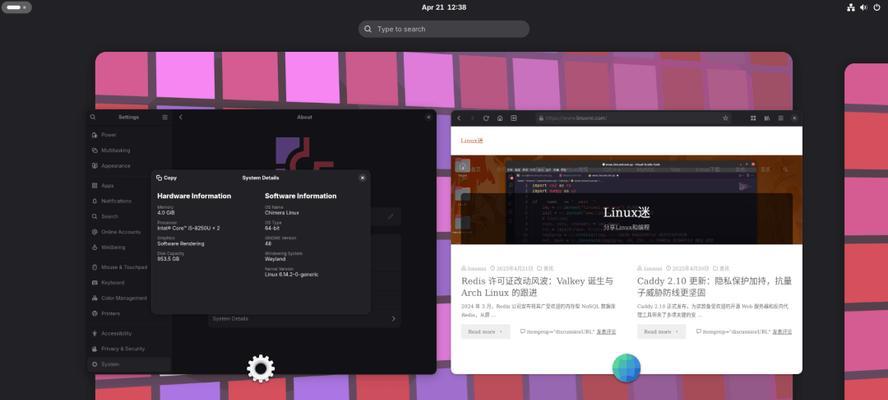Click the Chimera Linux OS name value
888x400 pixels.
(x=282, y=213)
